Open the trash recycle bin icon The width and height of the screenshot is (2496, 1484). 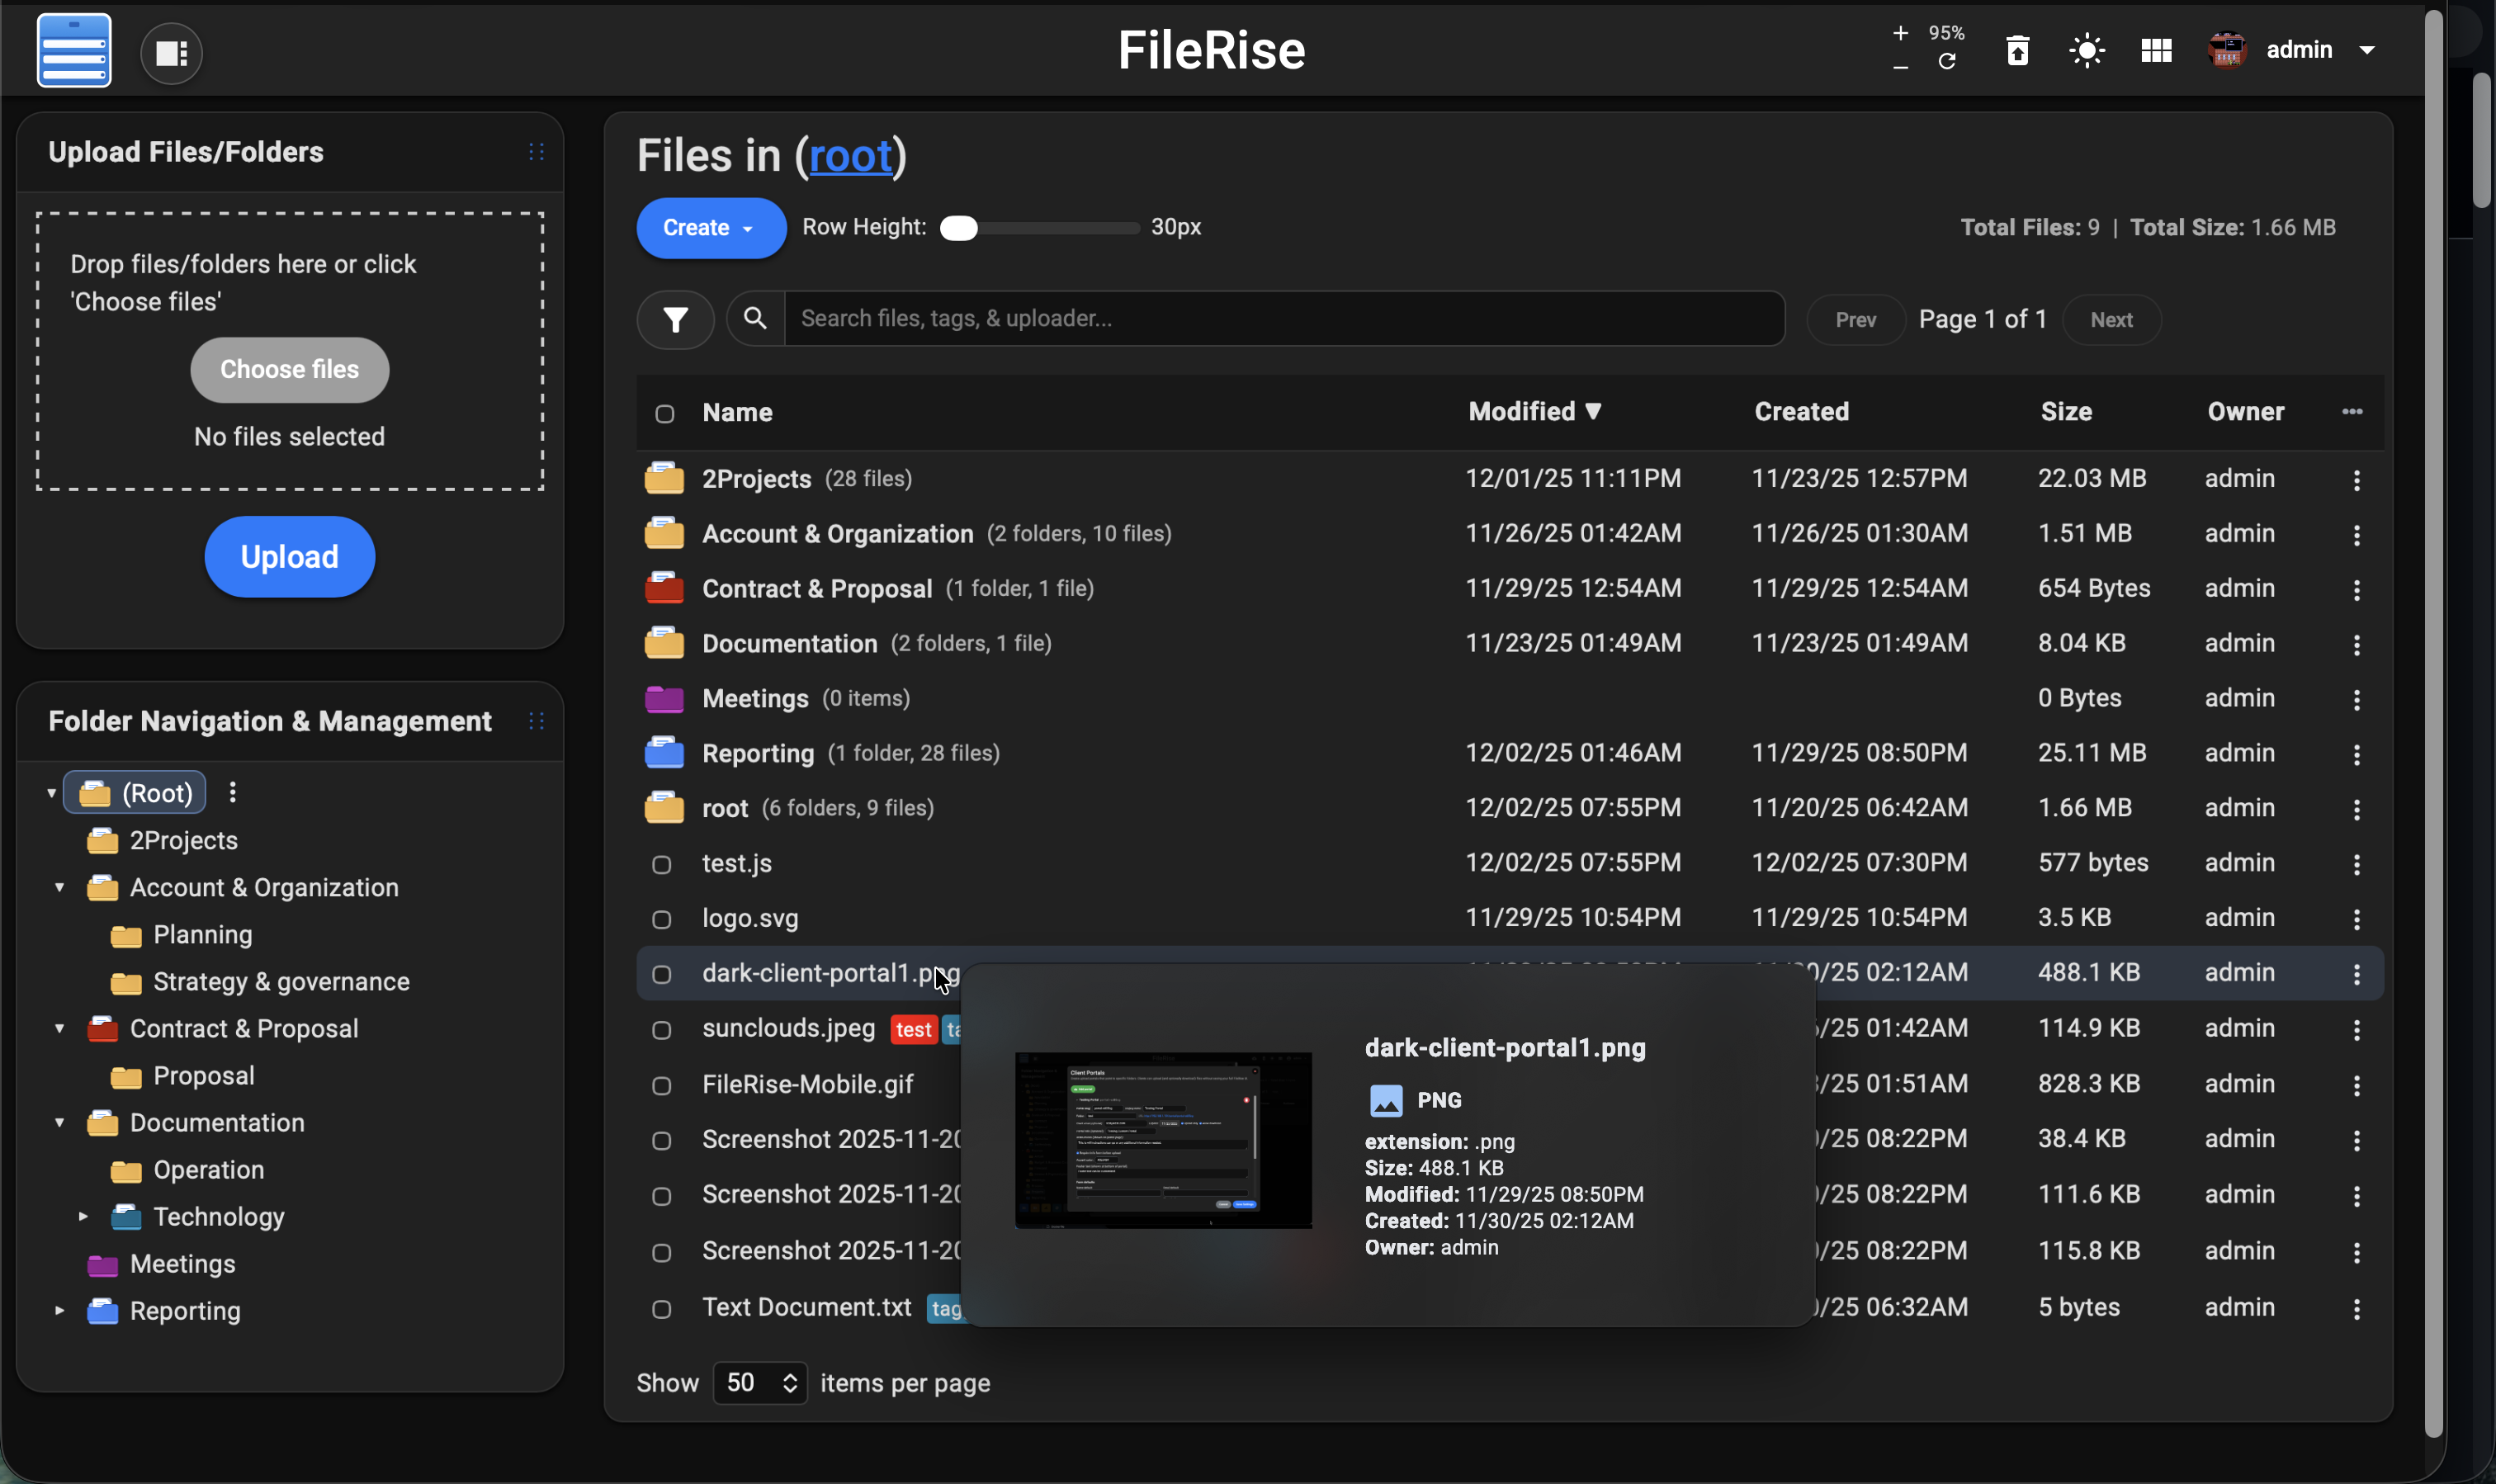click(2017, 50)
